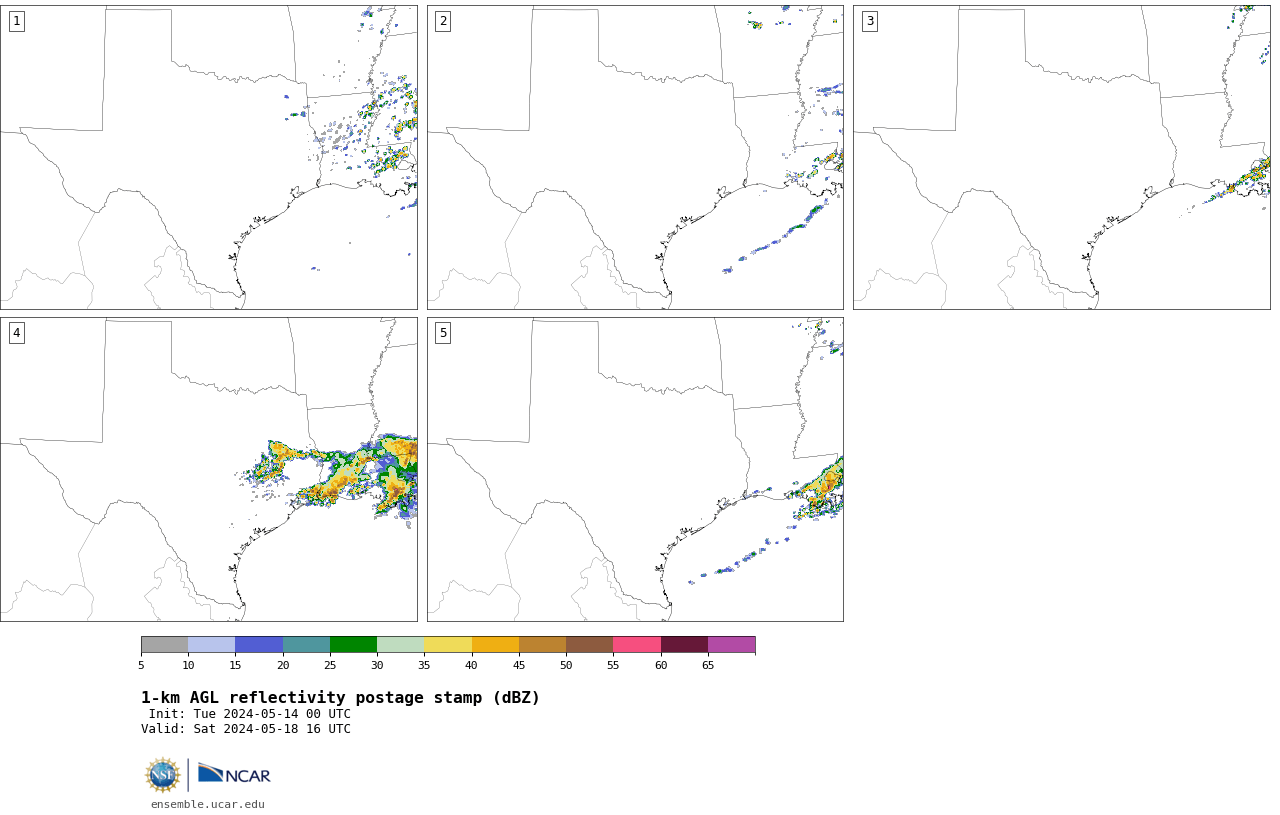Click the colorbar tick label 35
Viewport: 1280px width, 815px height.
[424, 665]
